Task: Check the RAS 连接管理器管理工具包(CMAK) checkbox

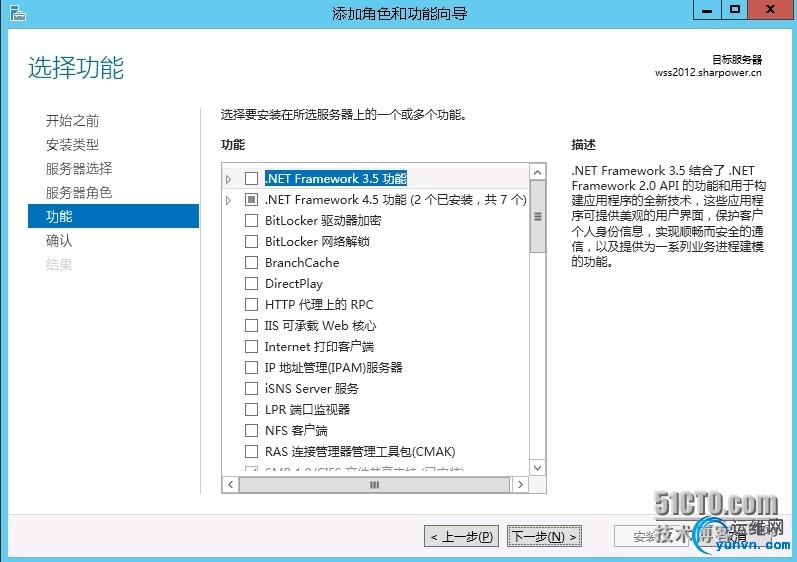Action: [251, 451]
